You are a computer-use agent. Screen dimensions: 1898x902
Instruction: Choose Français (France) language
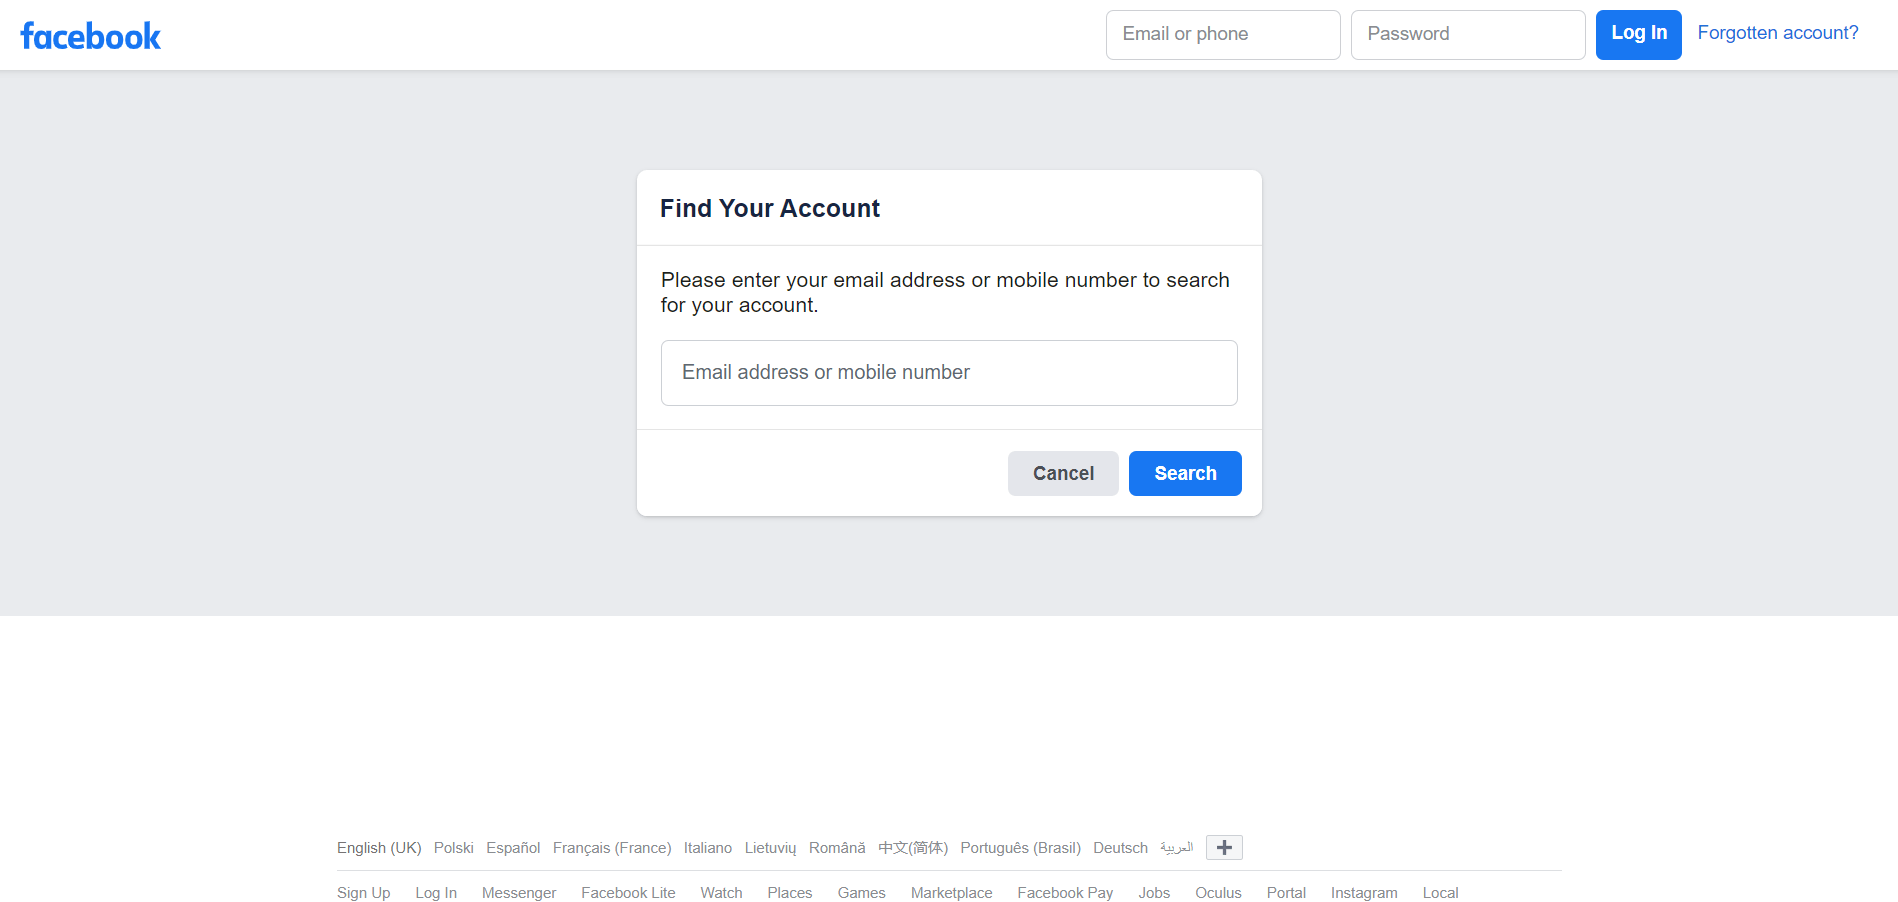(612, 848)
